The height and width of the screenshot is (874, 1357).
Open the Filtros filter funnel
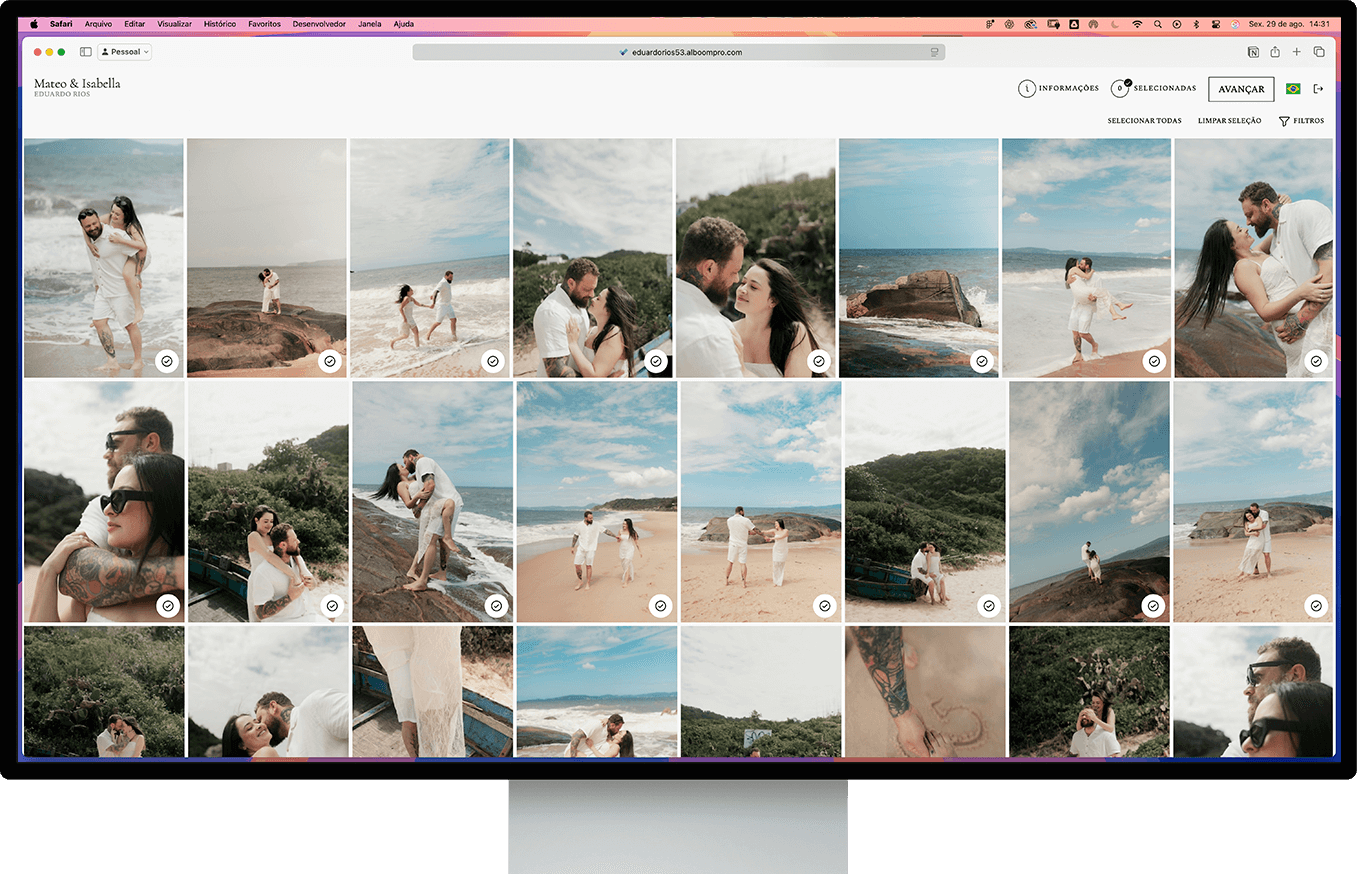click(x=1284, y=121)
